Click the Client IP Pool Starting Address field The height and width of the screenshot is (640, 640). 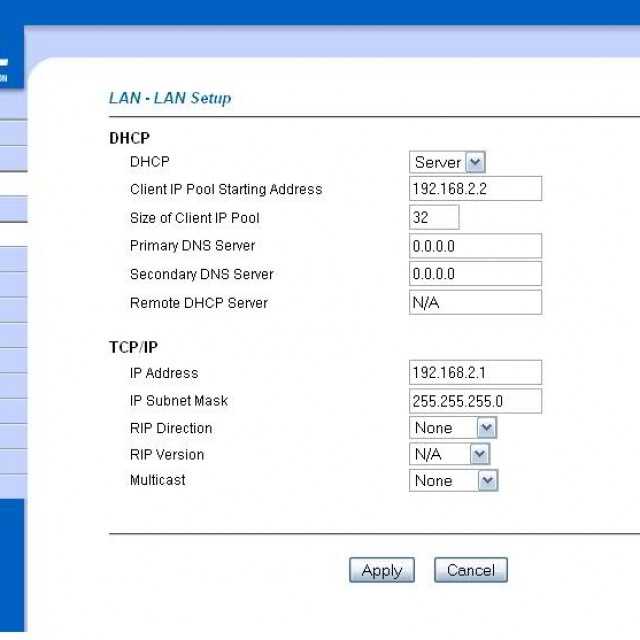pyautogui.click(x=476, y=189)
